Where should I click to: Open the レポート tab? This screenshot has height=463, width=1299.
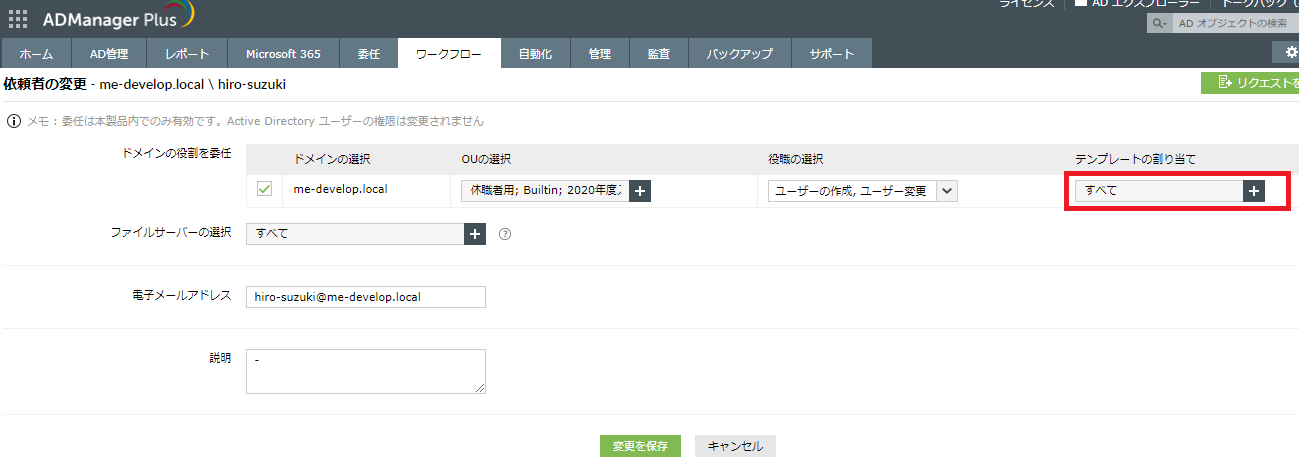point(188,54)
